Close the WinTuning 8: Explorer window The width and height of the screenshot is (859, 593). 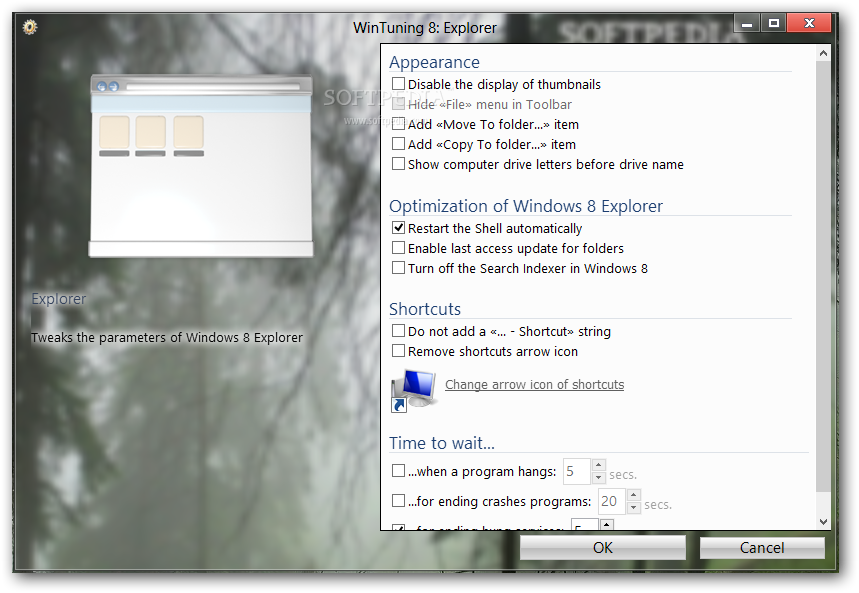point(810,24)
